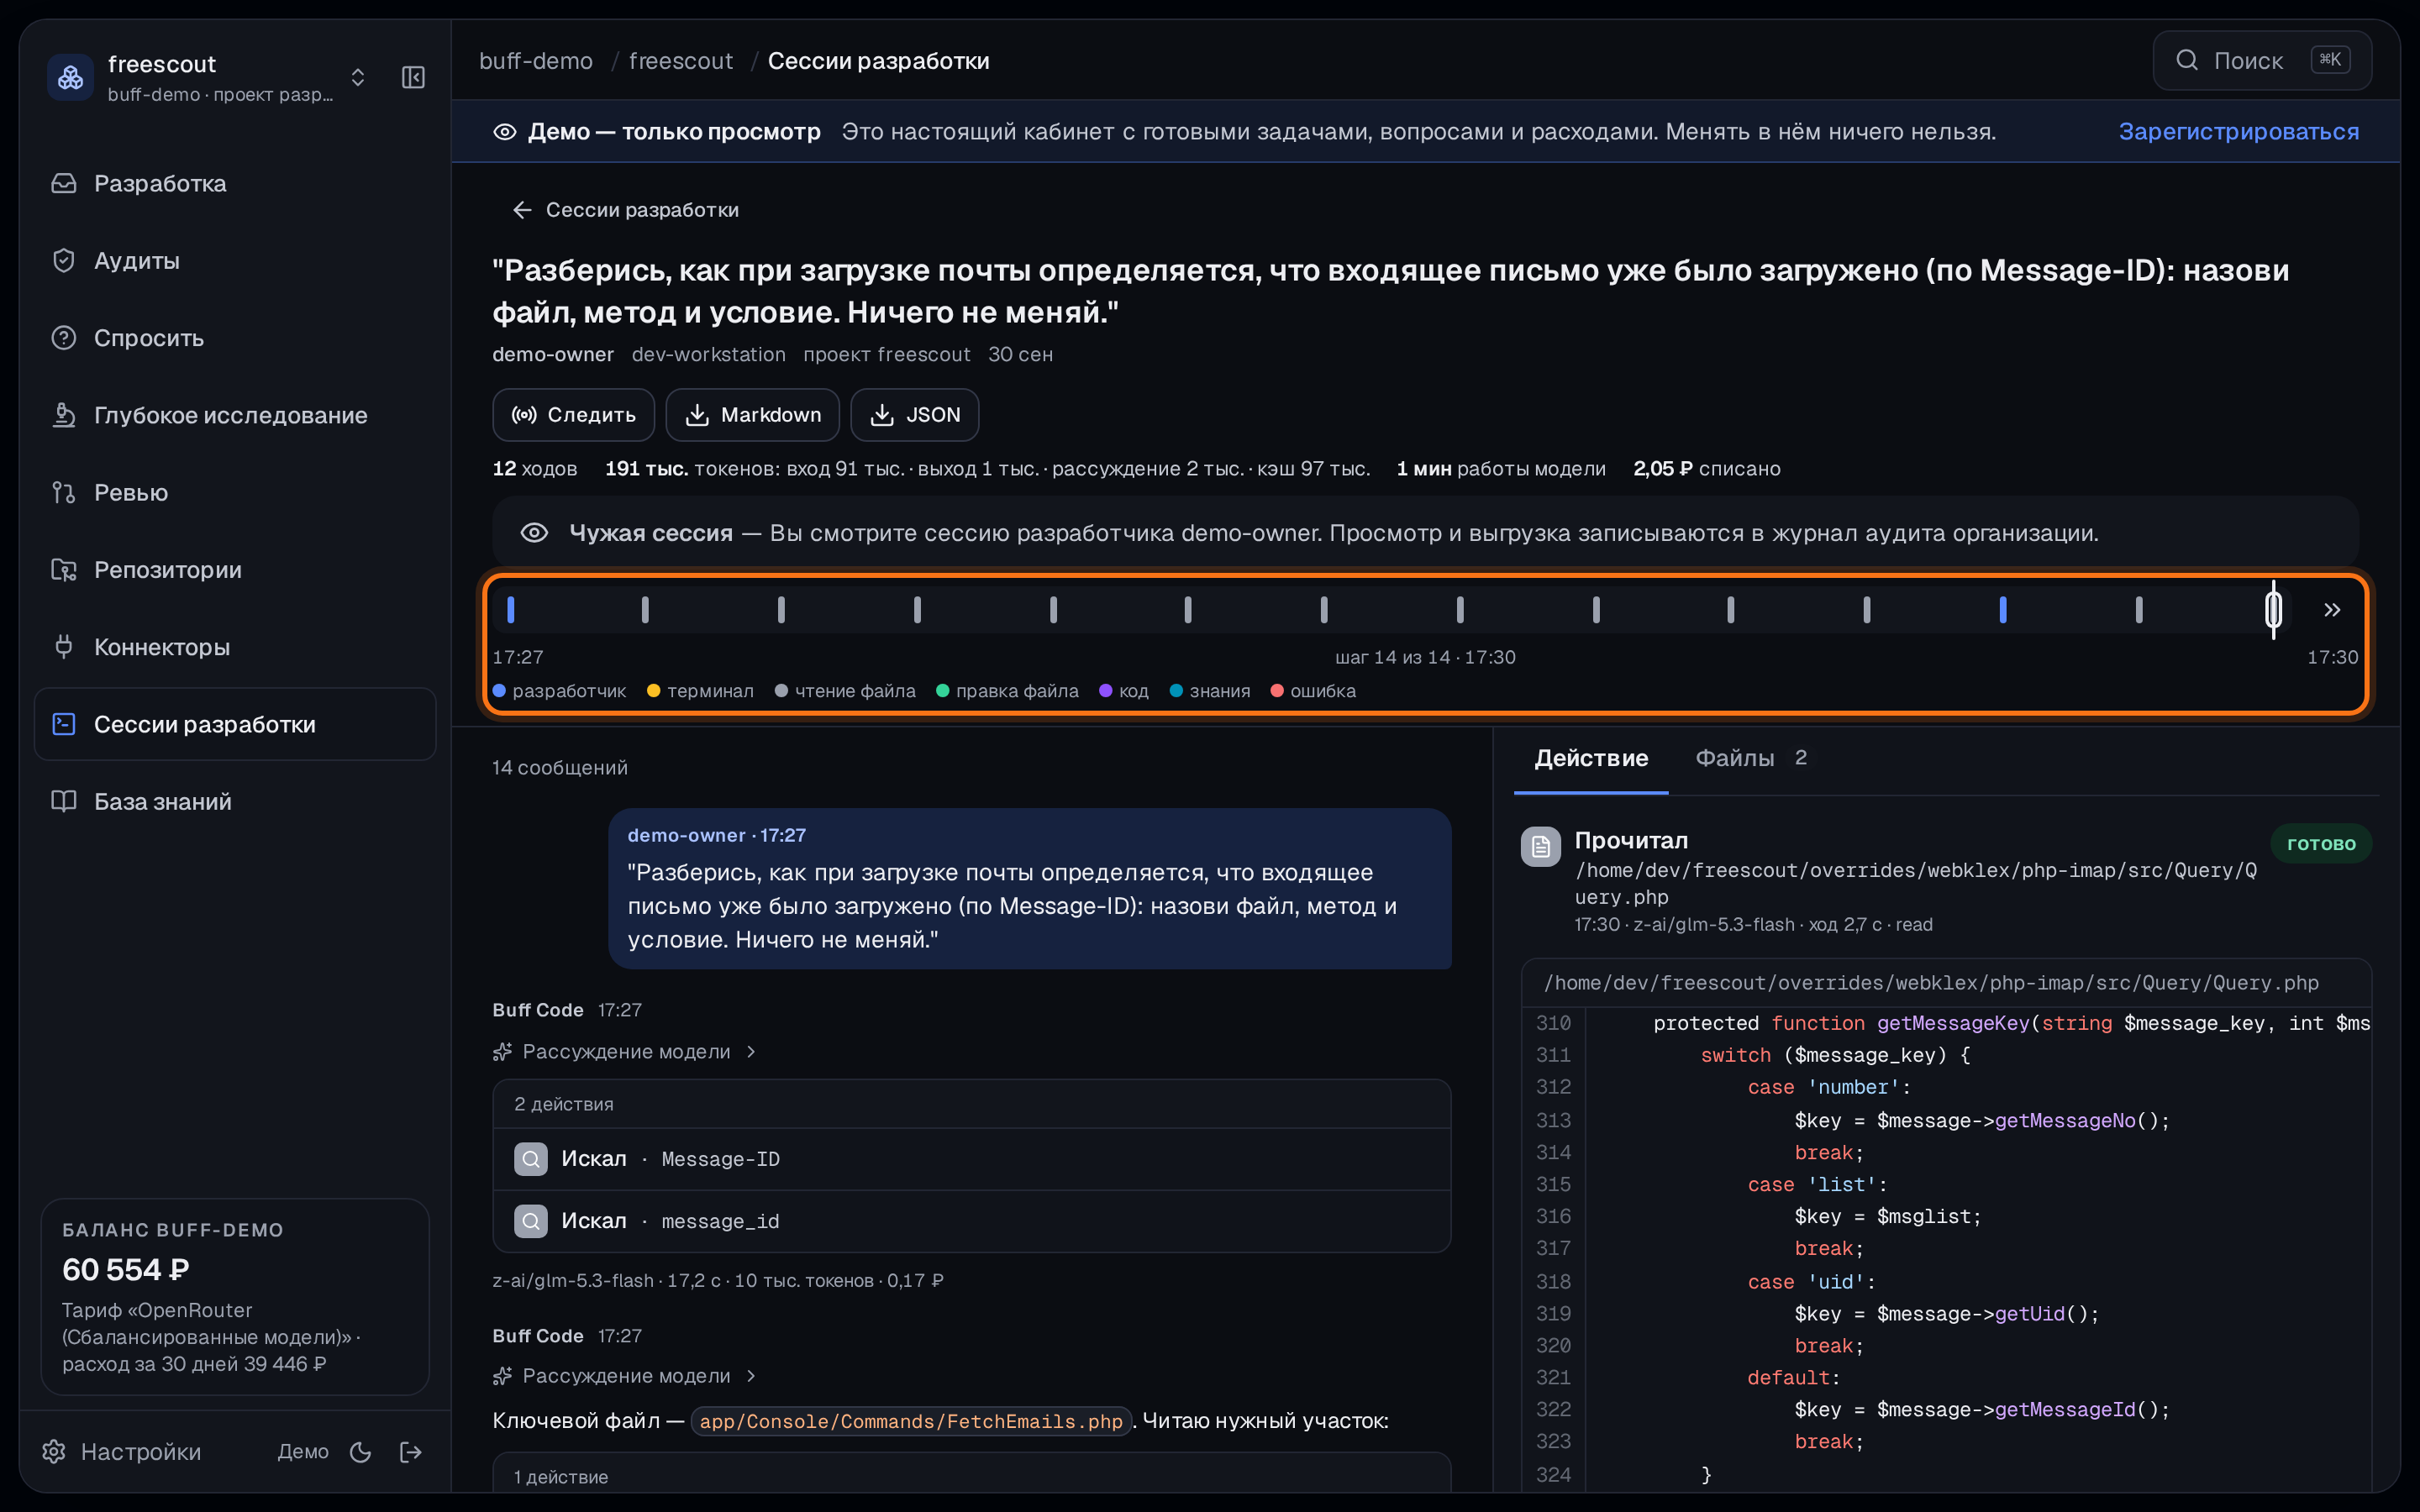Click the sparkle icon beside first Рассуждение модели

(502, 1052)
